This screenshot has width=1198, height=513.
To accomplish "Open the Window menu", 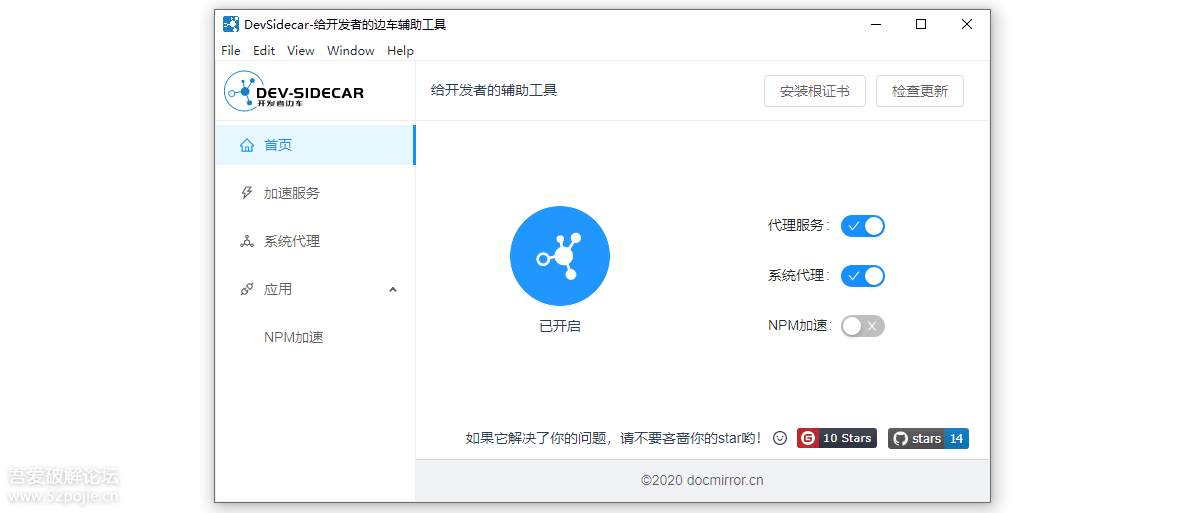I will (x=351, y=50).
